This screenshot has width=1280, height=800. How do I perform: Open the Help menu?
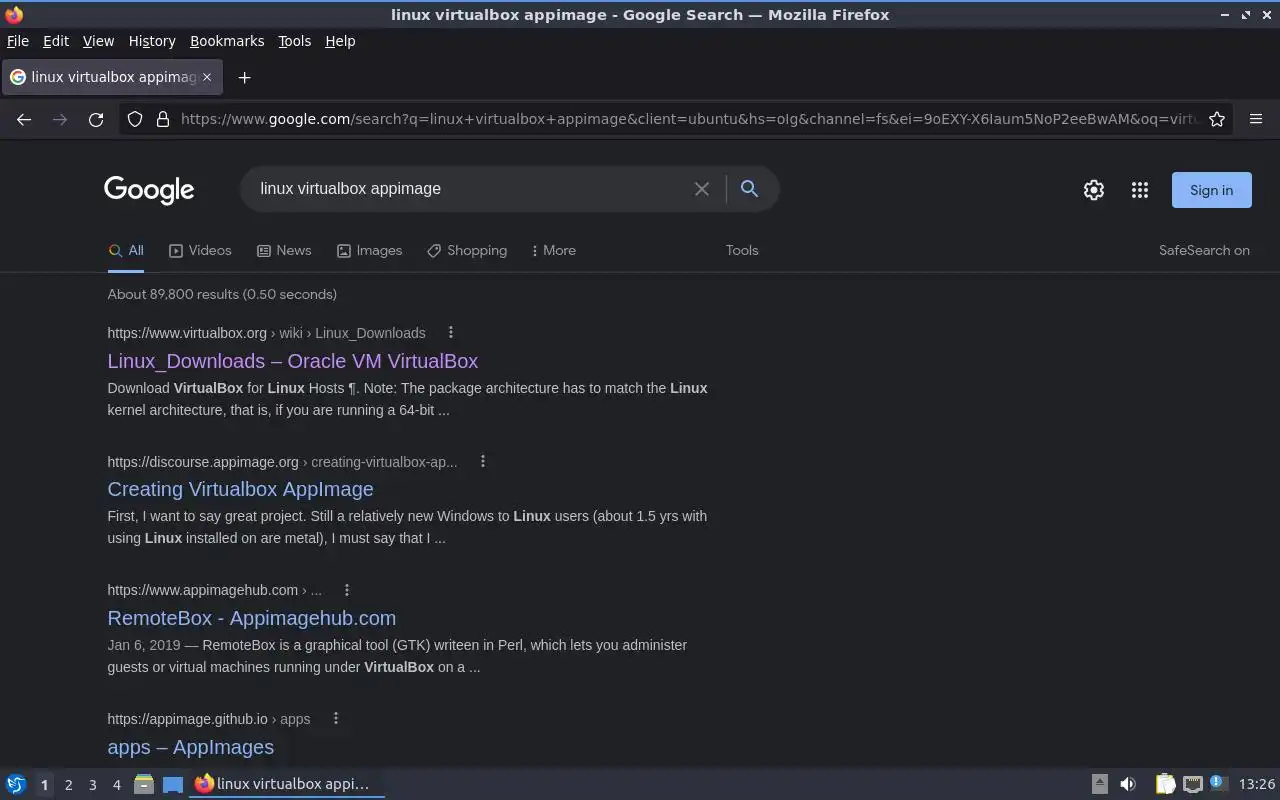point(340,41)
